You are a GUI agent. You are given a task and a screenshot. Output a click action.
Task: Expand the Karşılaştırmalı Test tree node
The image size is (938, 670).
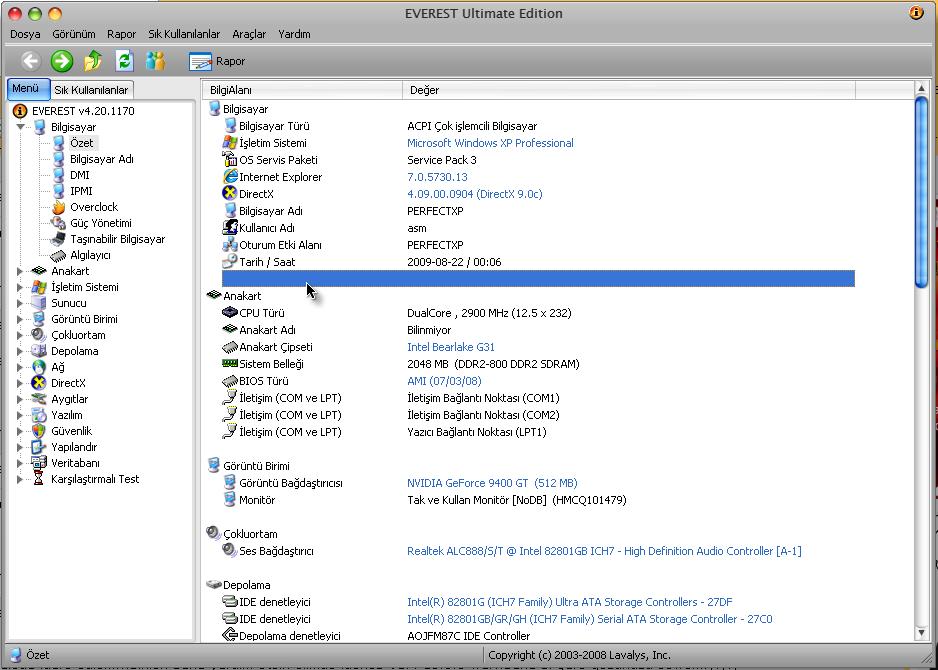coord(20,479)
